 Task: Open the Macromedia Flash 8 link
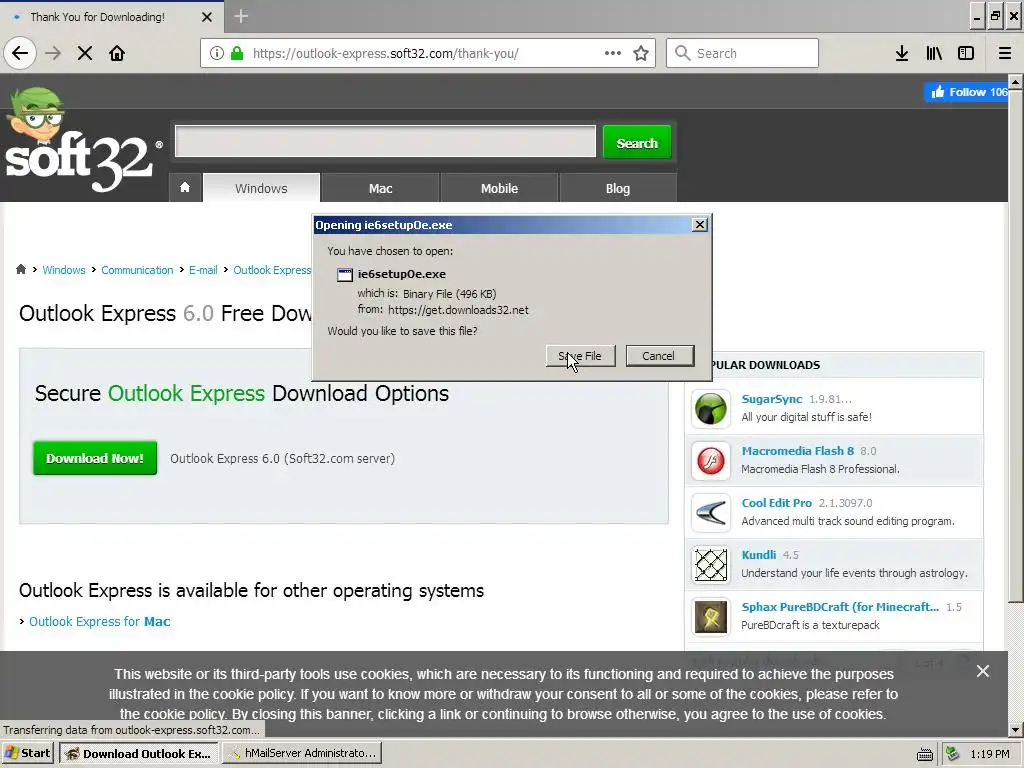point(797,451)
